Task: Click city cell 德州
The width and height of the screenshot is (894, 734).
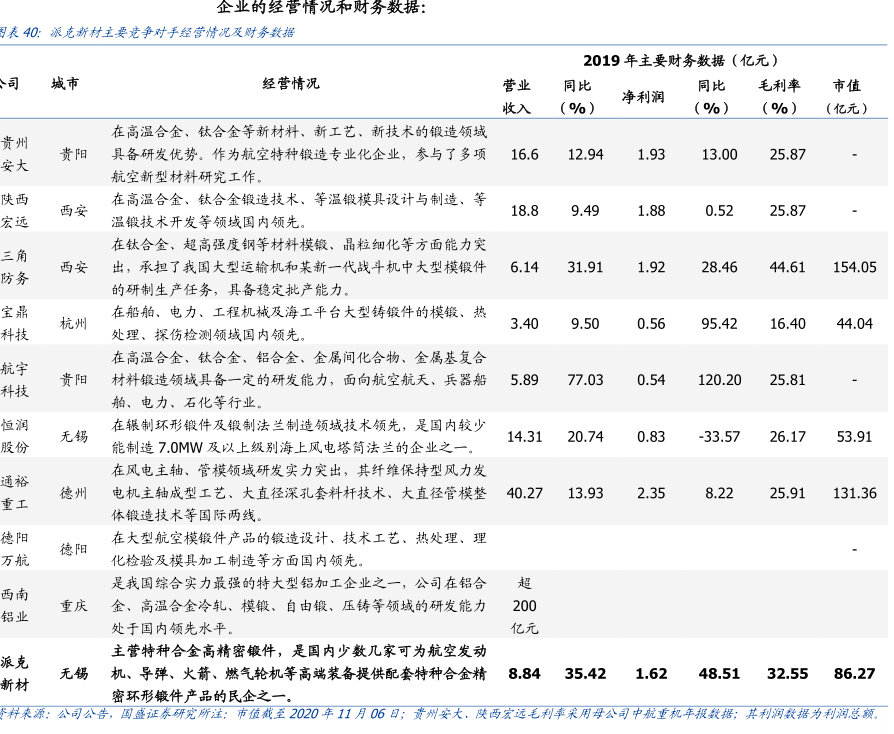Action: (74, 493)
